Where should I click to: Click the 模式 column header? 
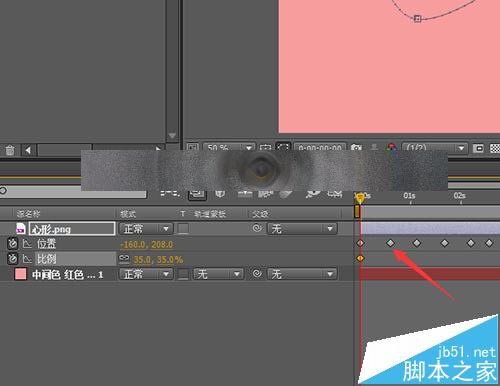pyautogui.click(x=128, y=214)
